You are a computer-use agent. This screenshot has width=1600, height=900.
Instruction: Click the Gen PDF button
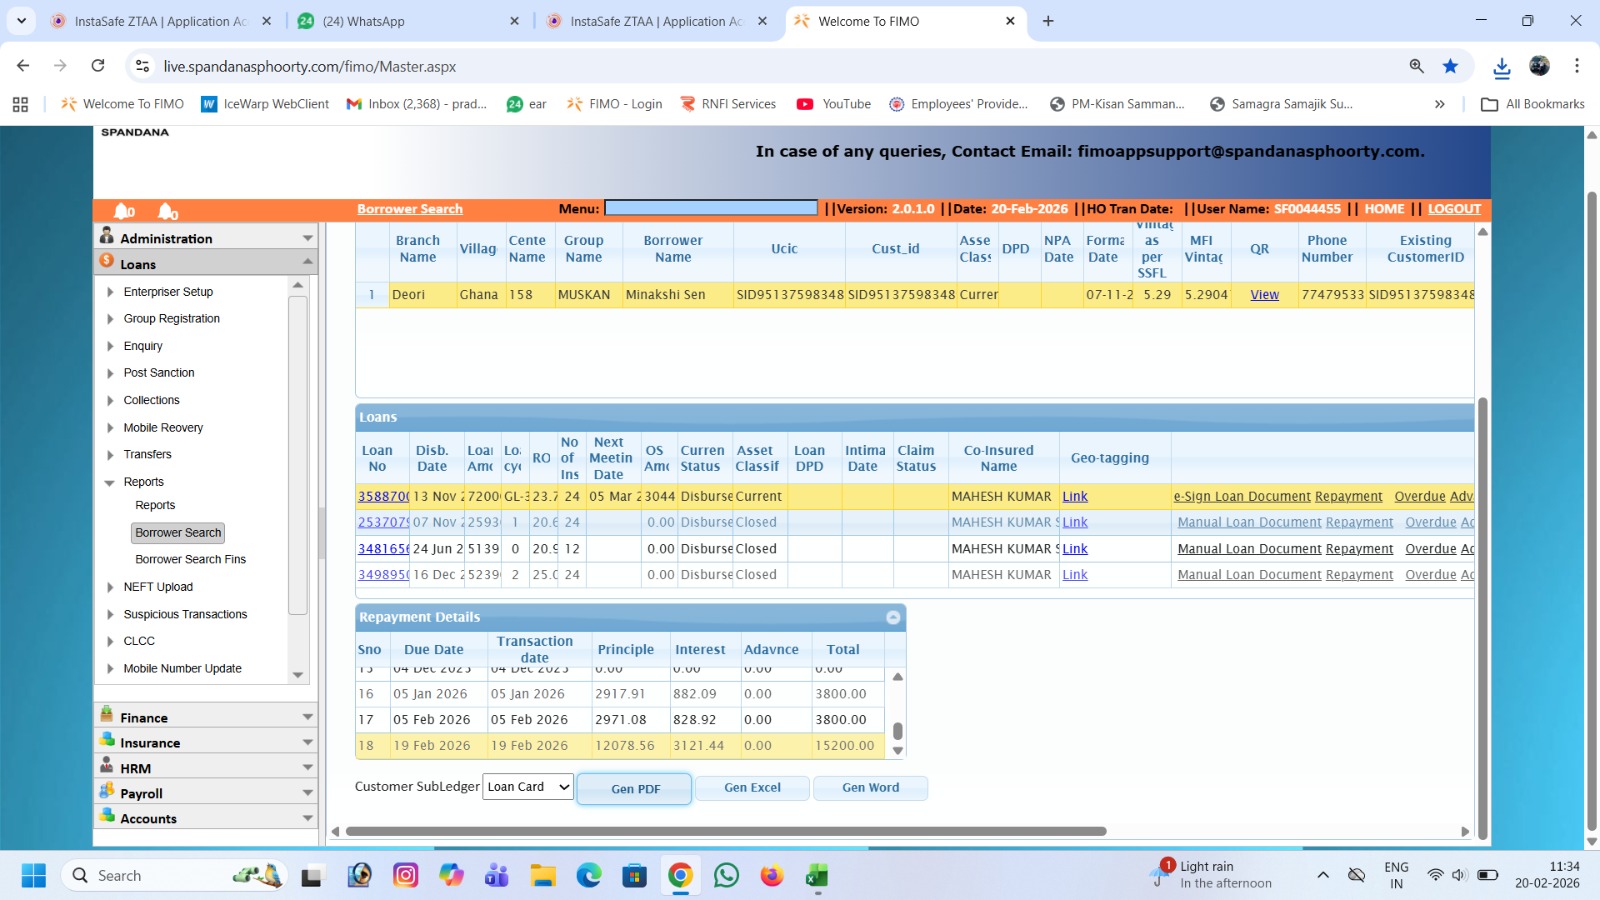tap(634, 789)
